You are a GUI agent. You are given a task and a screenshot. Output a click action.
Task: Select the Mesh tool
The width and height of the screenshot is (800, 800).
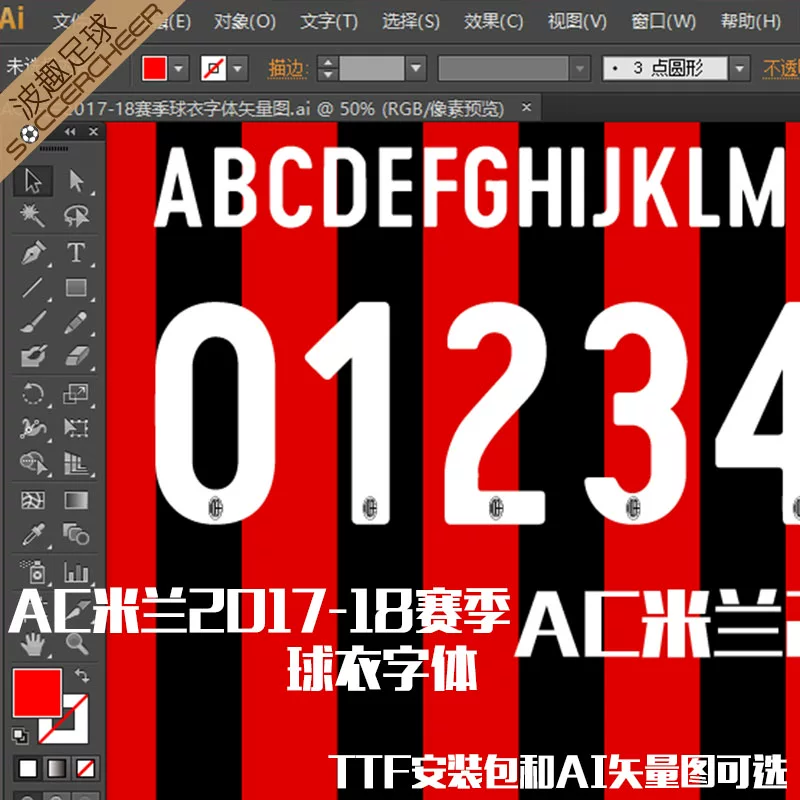pos(33,501)
